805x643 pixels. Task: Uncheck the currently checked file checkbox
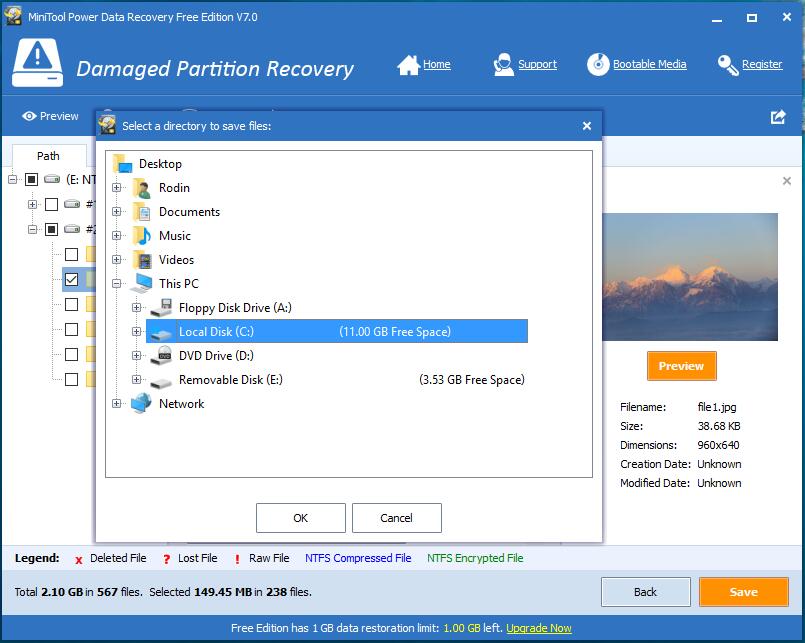(x=71, y=279)
